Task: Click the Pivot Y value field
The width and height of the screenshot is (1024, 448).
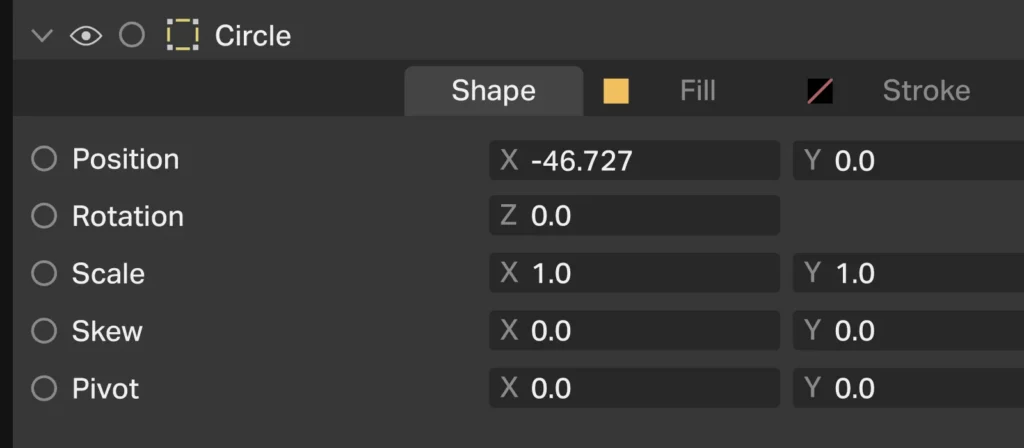Action: tap(908, 388)
